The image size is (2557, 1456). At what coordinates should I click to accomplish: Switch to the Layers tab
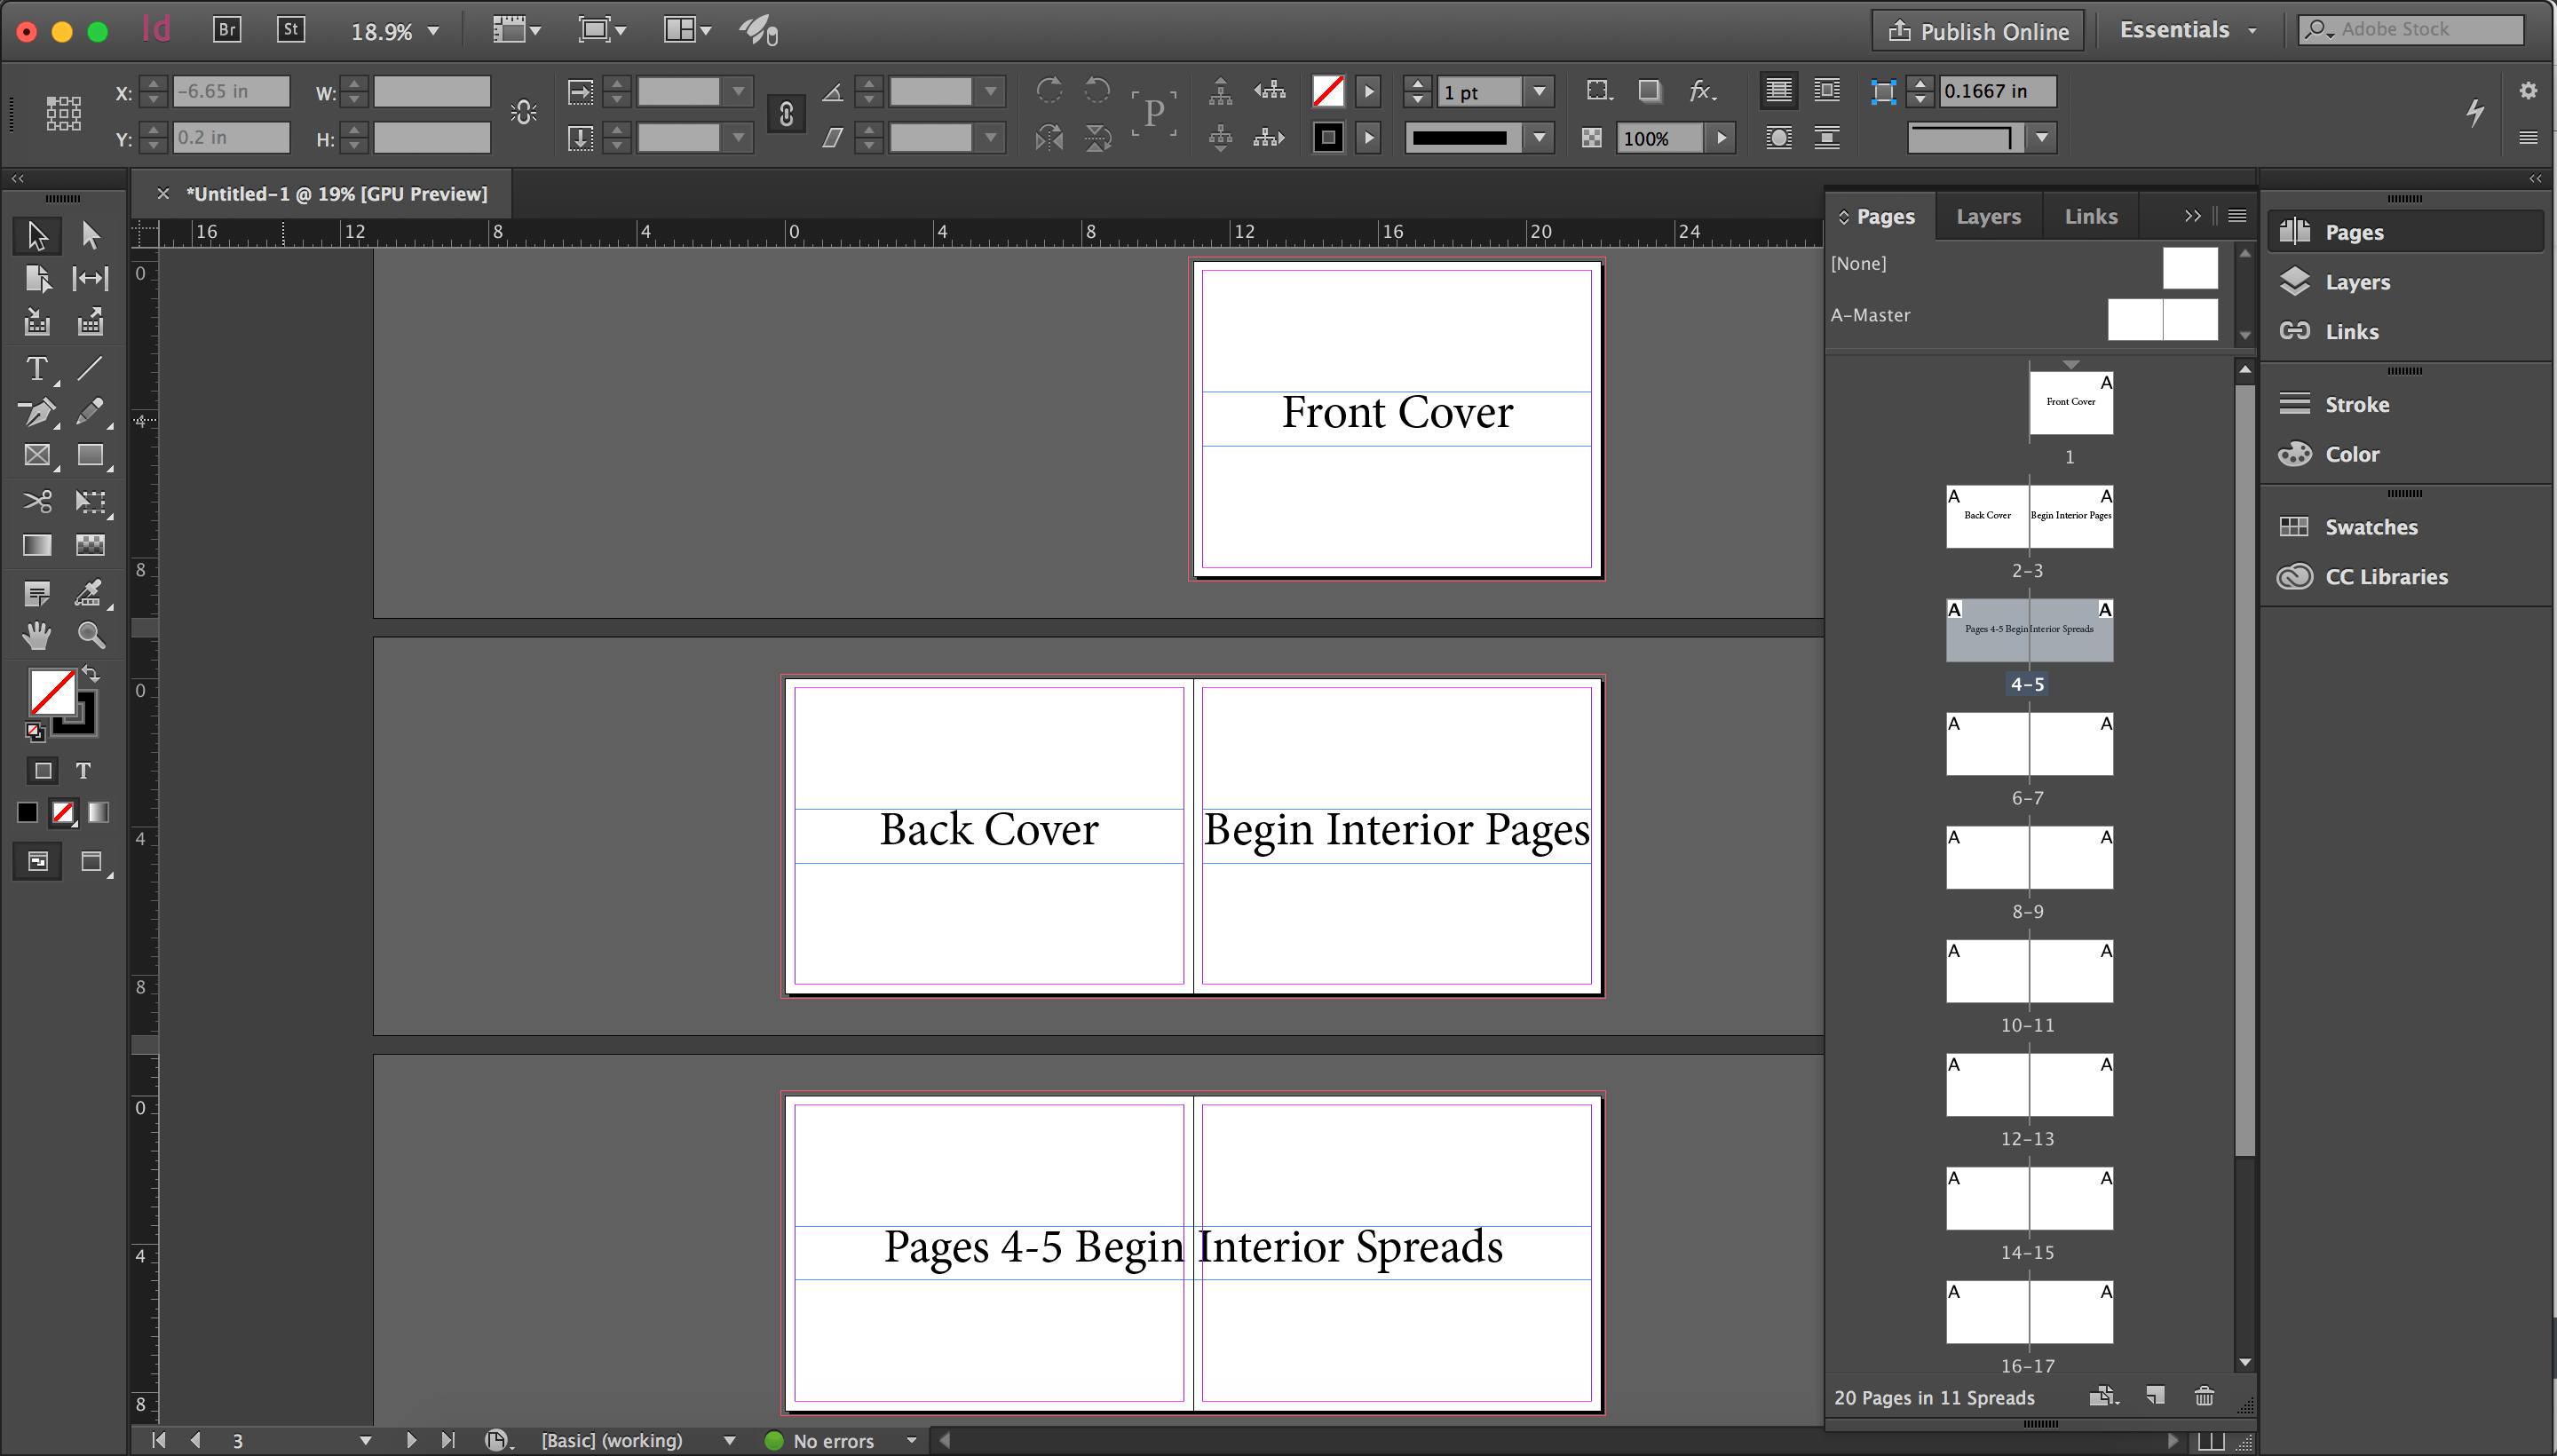click(x=1988, y=216)
